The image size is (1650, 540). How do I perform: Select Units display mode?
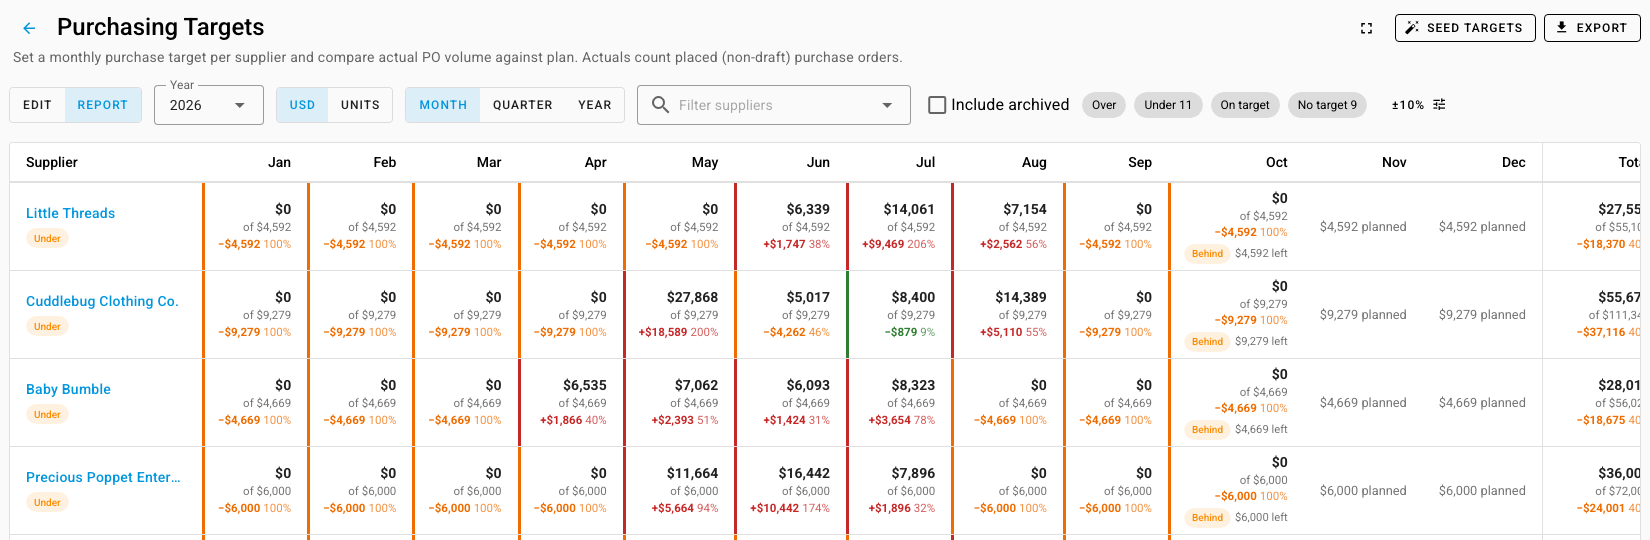click(x=360, y=105)
